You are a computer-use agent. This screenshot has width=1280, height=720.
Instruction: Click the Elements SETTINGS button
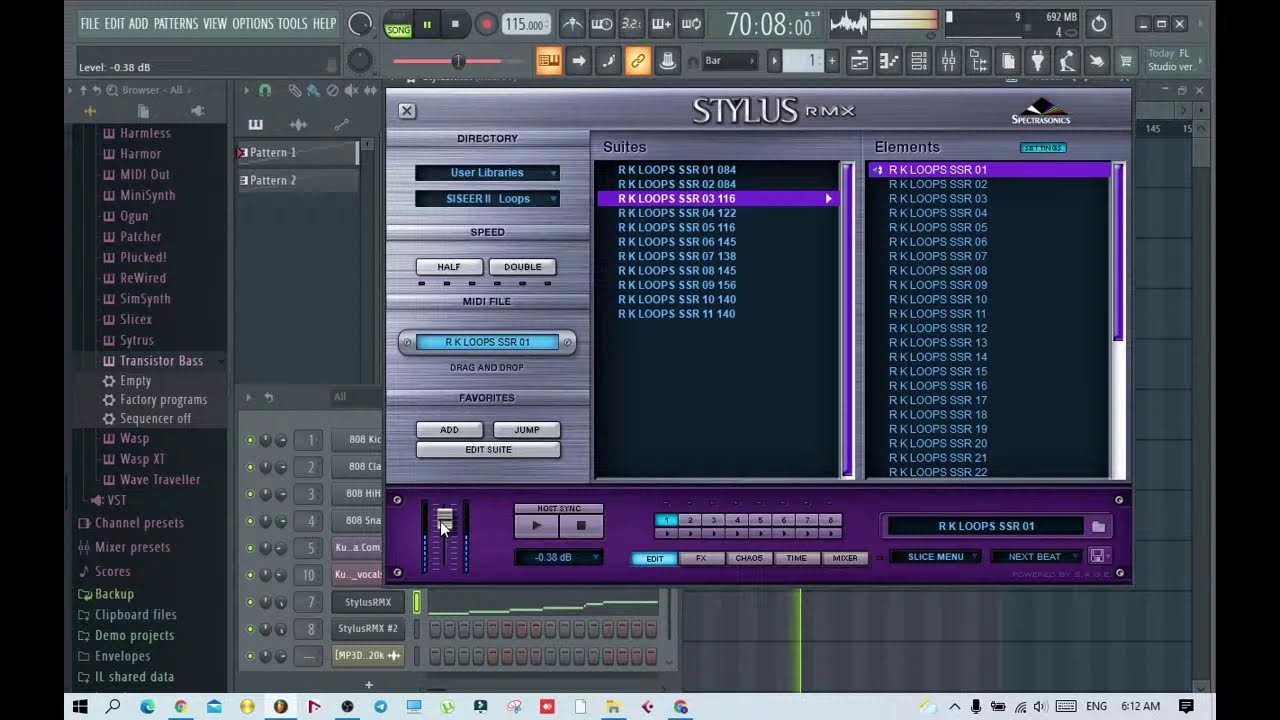pyautogui.click(x=1043, y=148)
